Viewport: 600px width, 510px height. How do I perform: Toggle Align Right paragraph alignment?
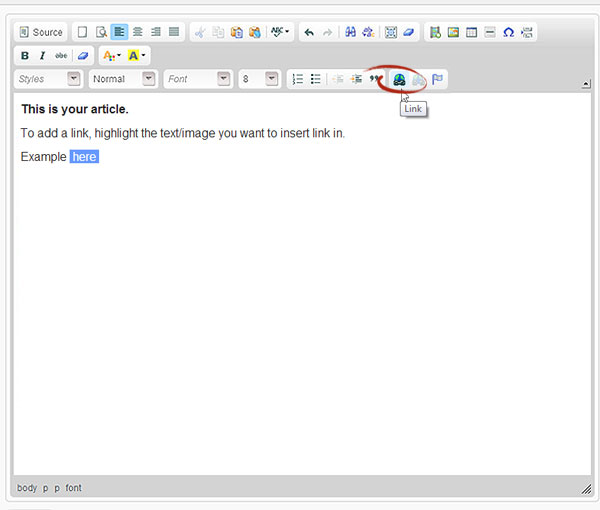pos(156,32)
